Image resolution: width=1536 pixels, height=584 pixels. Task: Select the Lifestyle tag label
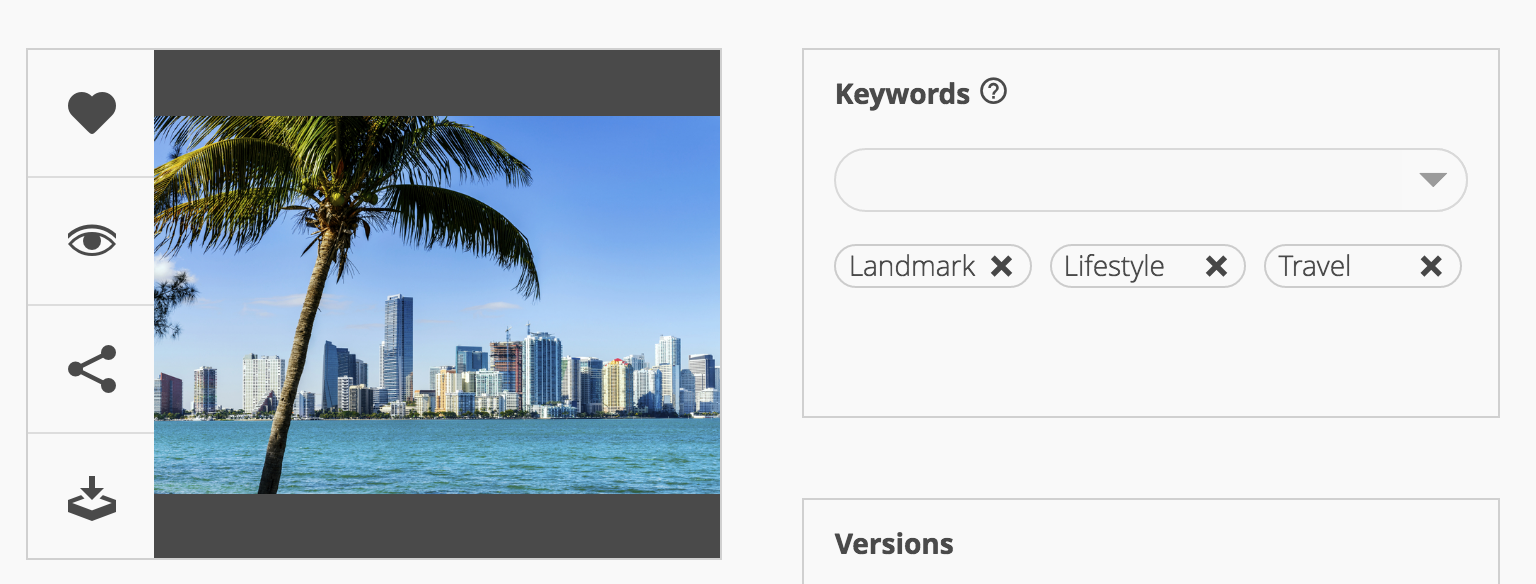click(x=1113, y=266)
